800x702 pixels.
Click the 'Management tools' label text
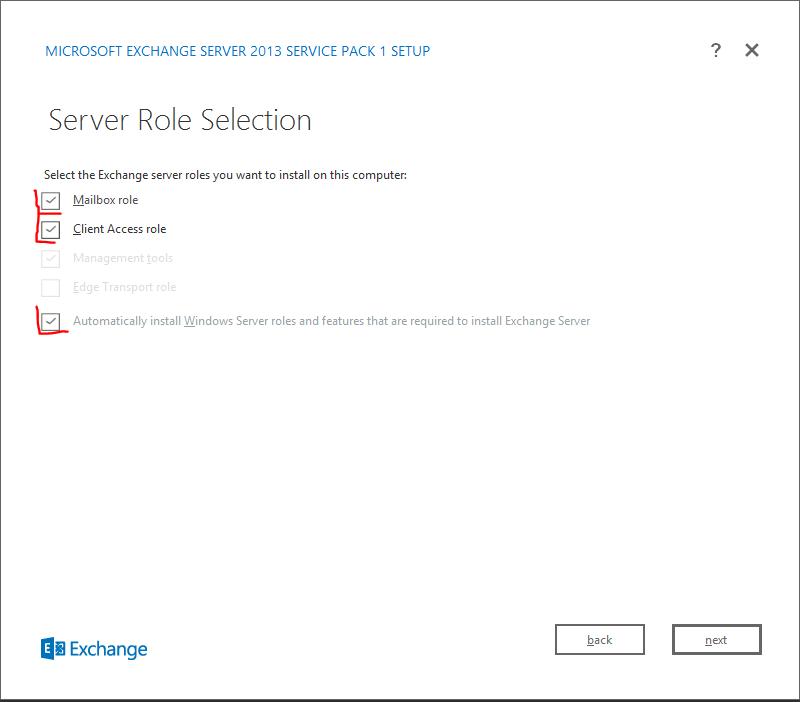[122, 258]
